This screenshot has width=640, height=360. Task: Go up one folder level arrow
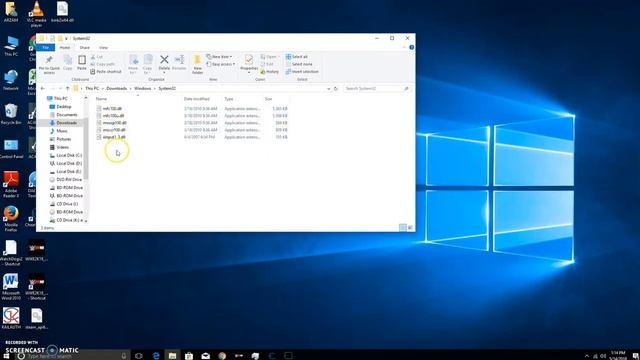[x=67, y=89]
